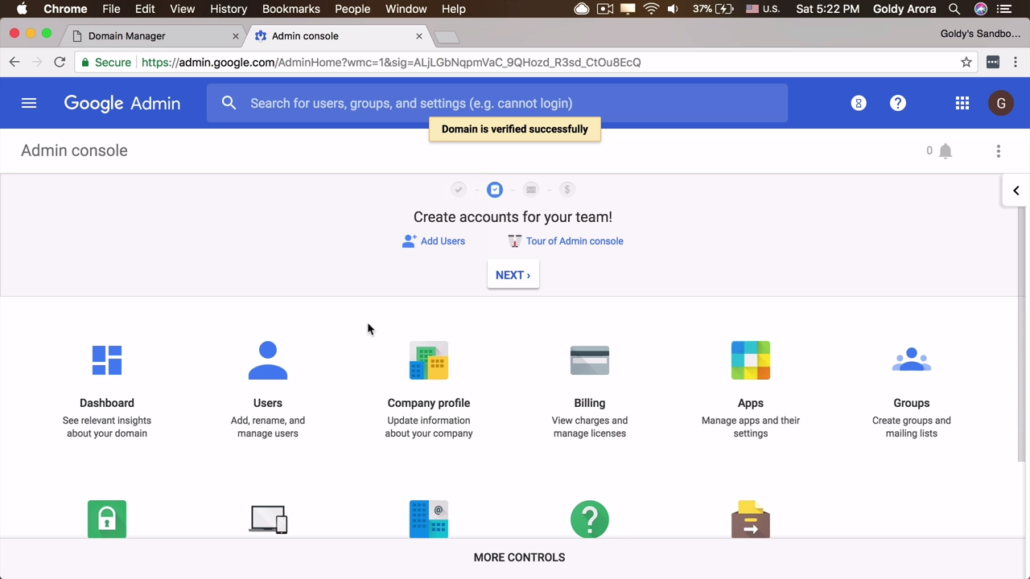1030x579 pixels.
Task: Click the Chrome address bar URL
Action: click(x=391, y=62)
